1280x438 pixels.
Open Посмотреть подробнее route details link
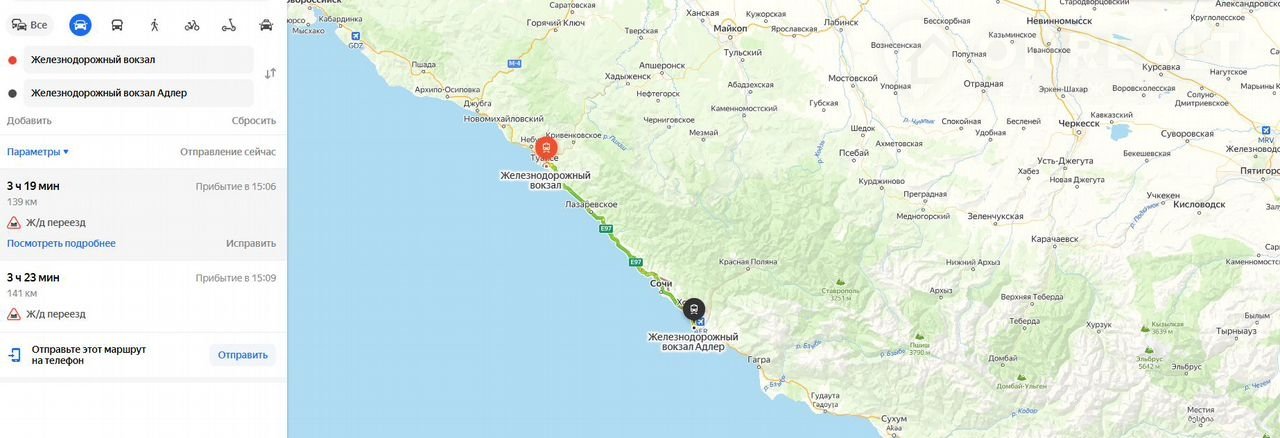(x=61, y=243)
